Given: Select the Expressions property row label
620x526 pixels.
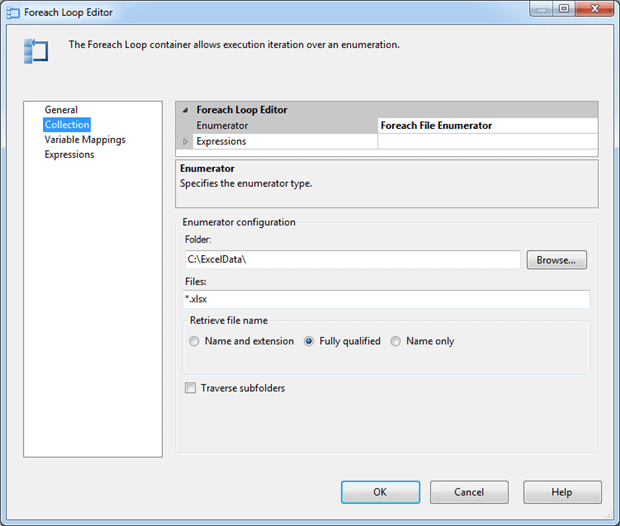Looking at the screenshot, I should pos(221,141).
